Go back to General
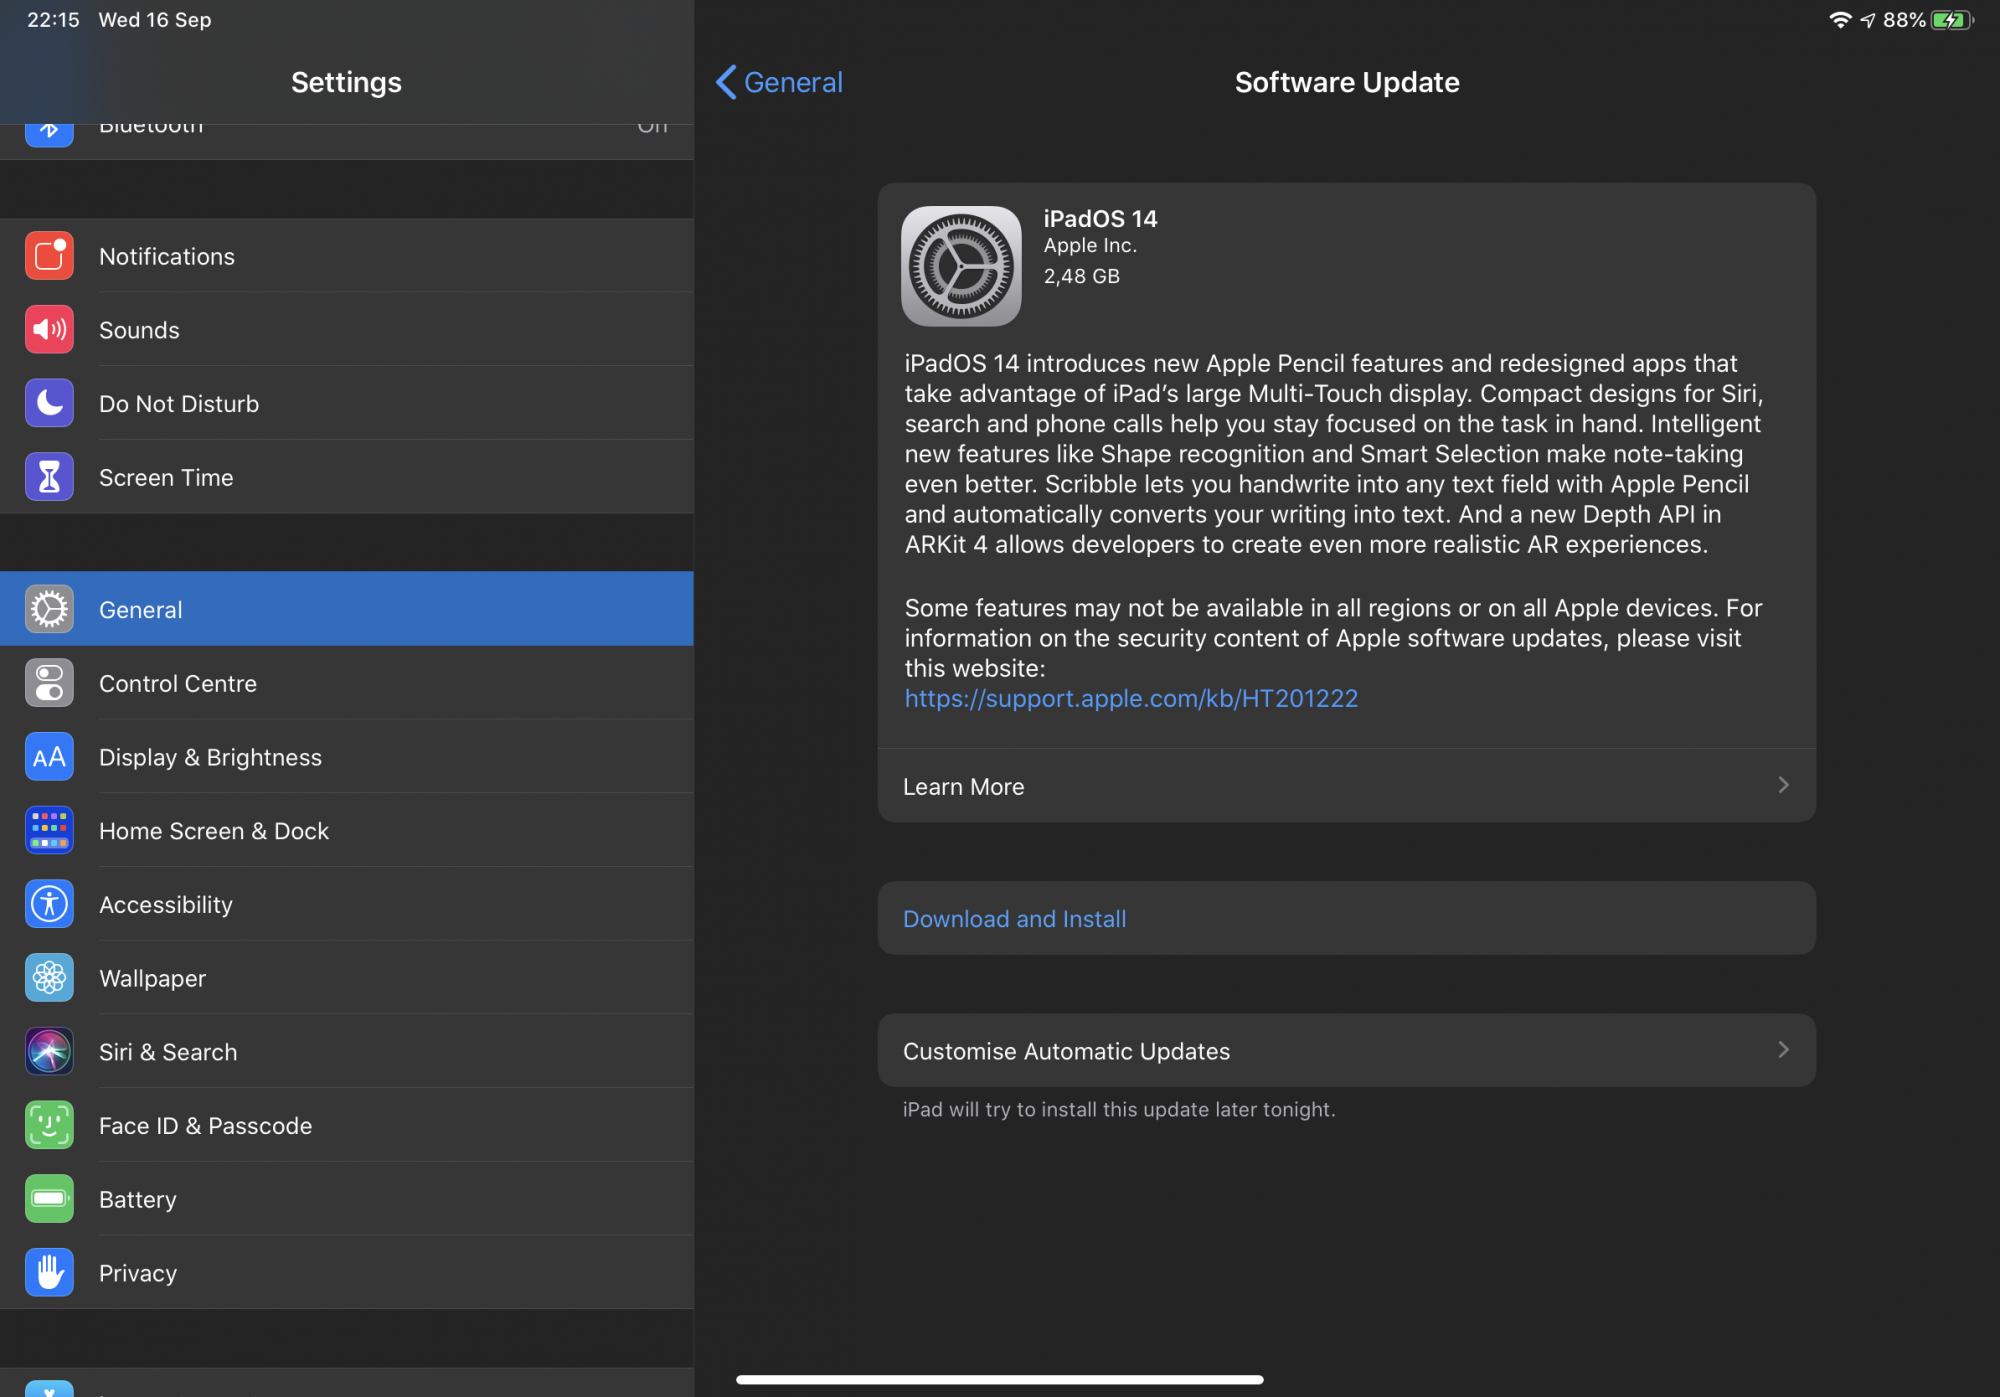Screen dimensions: 2000x1397 [779, 82]
